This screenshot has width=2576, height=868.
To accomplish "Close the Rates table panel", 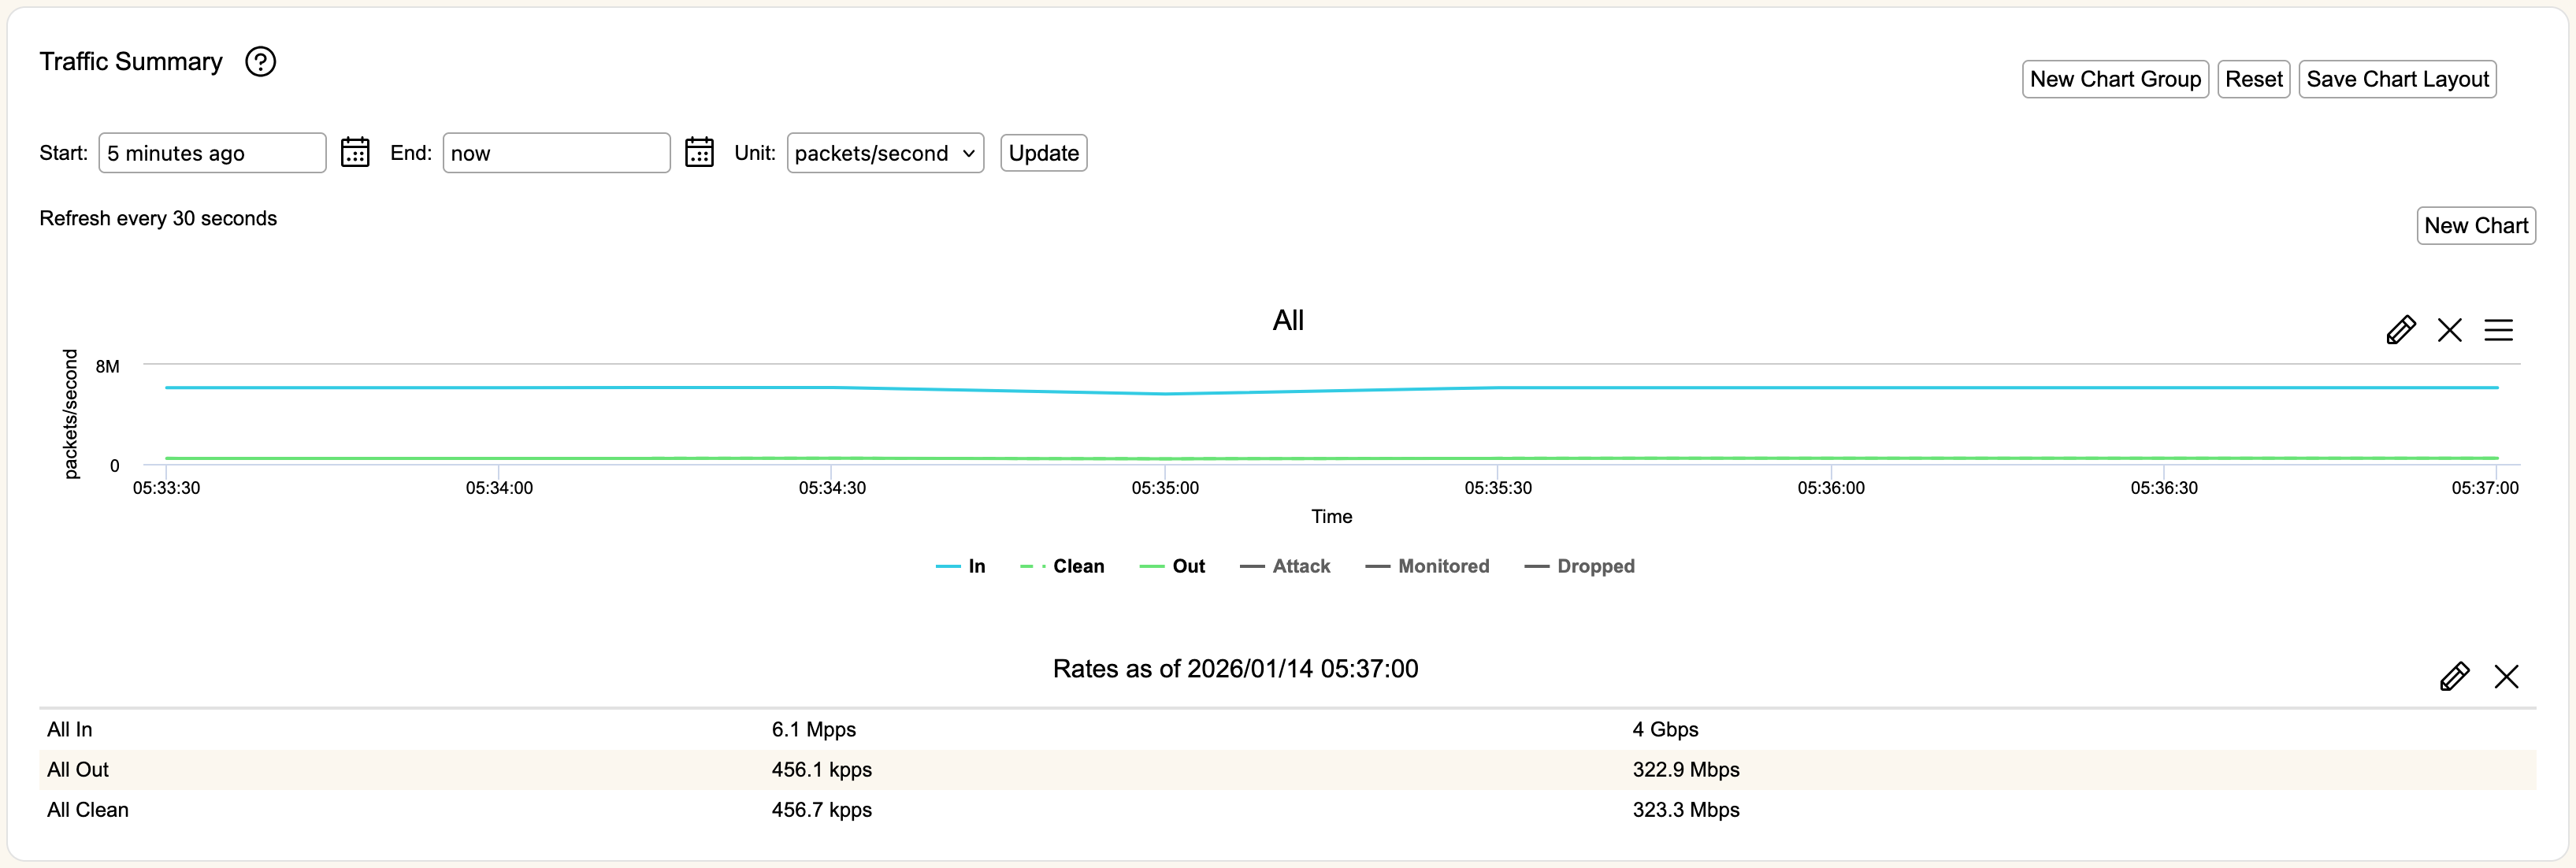I will 2507,677.
